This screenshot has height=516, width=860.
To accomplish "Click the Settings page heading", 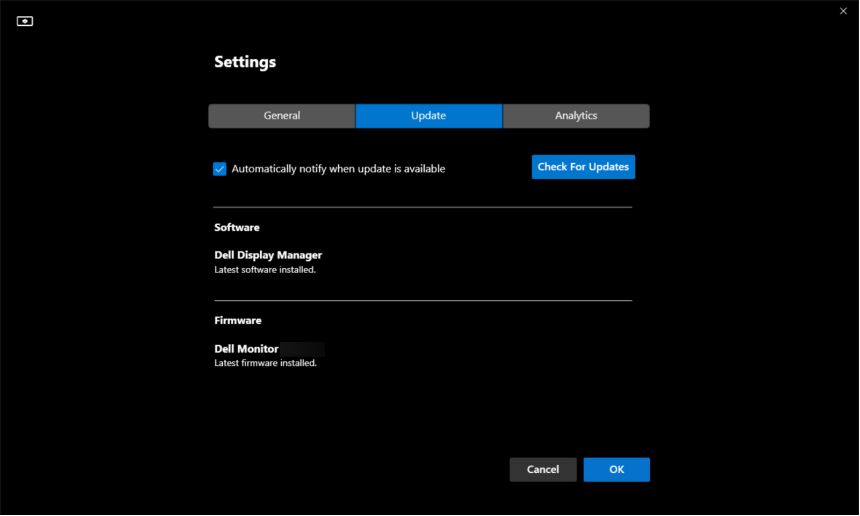I will 245,62.
